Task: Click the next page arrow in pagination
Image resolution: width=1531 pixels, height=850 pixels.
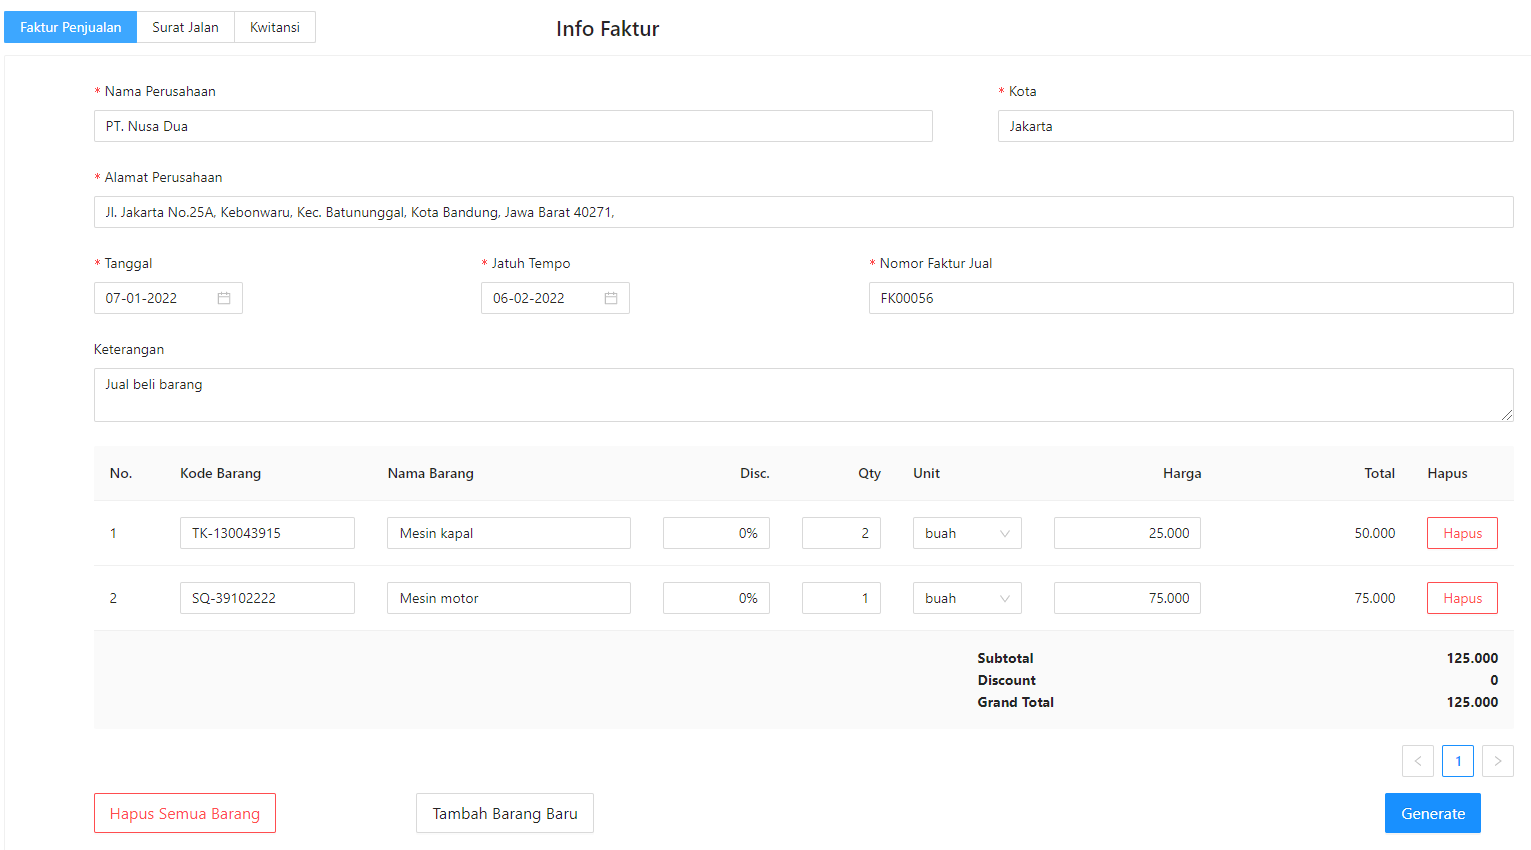Action: (x=1497, y=760)
